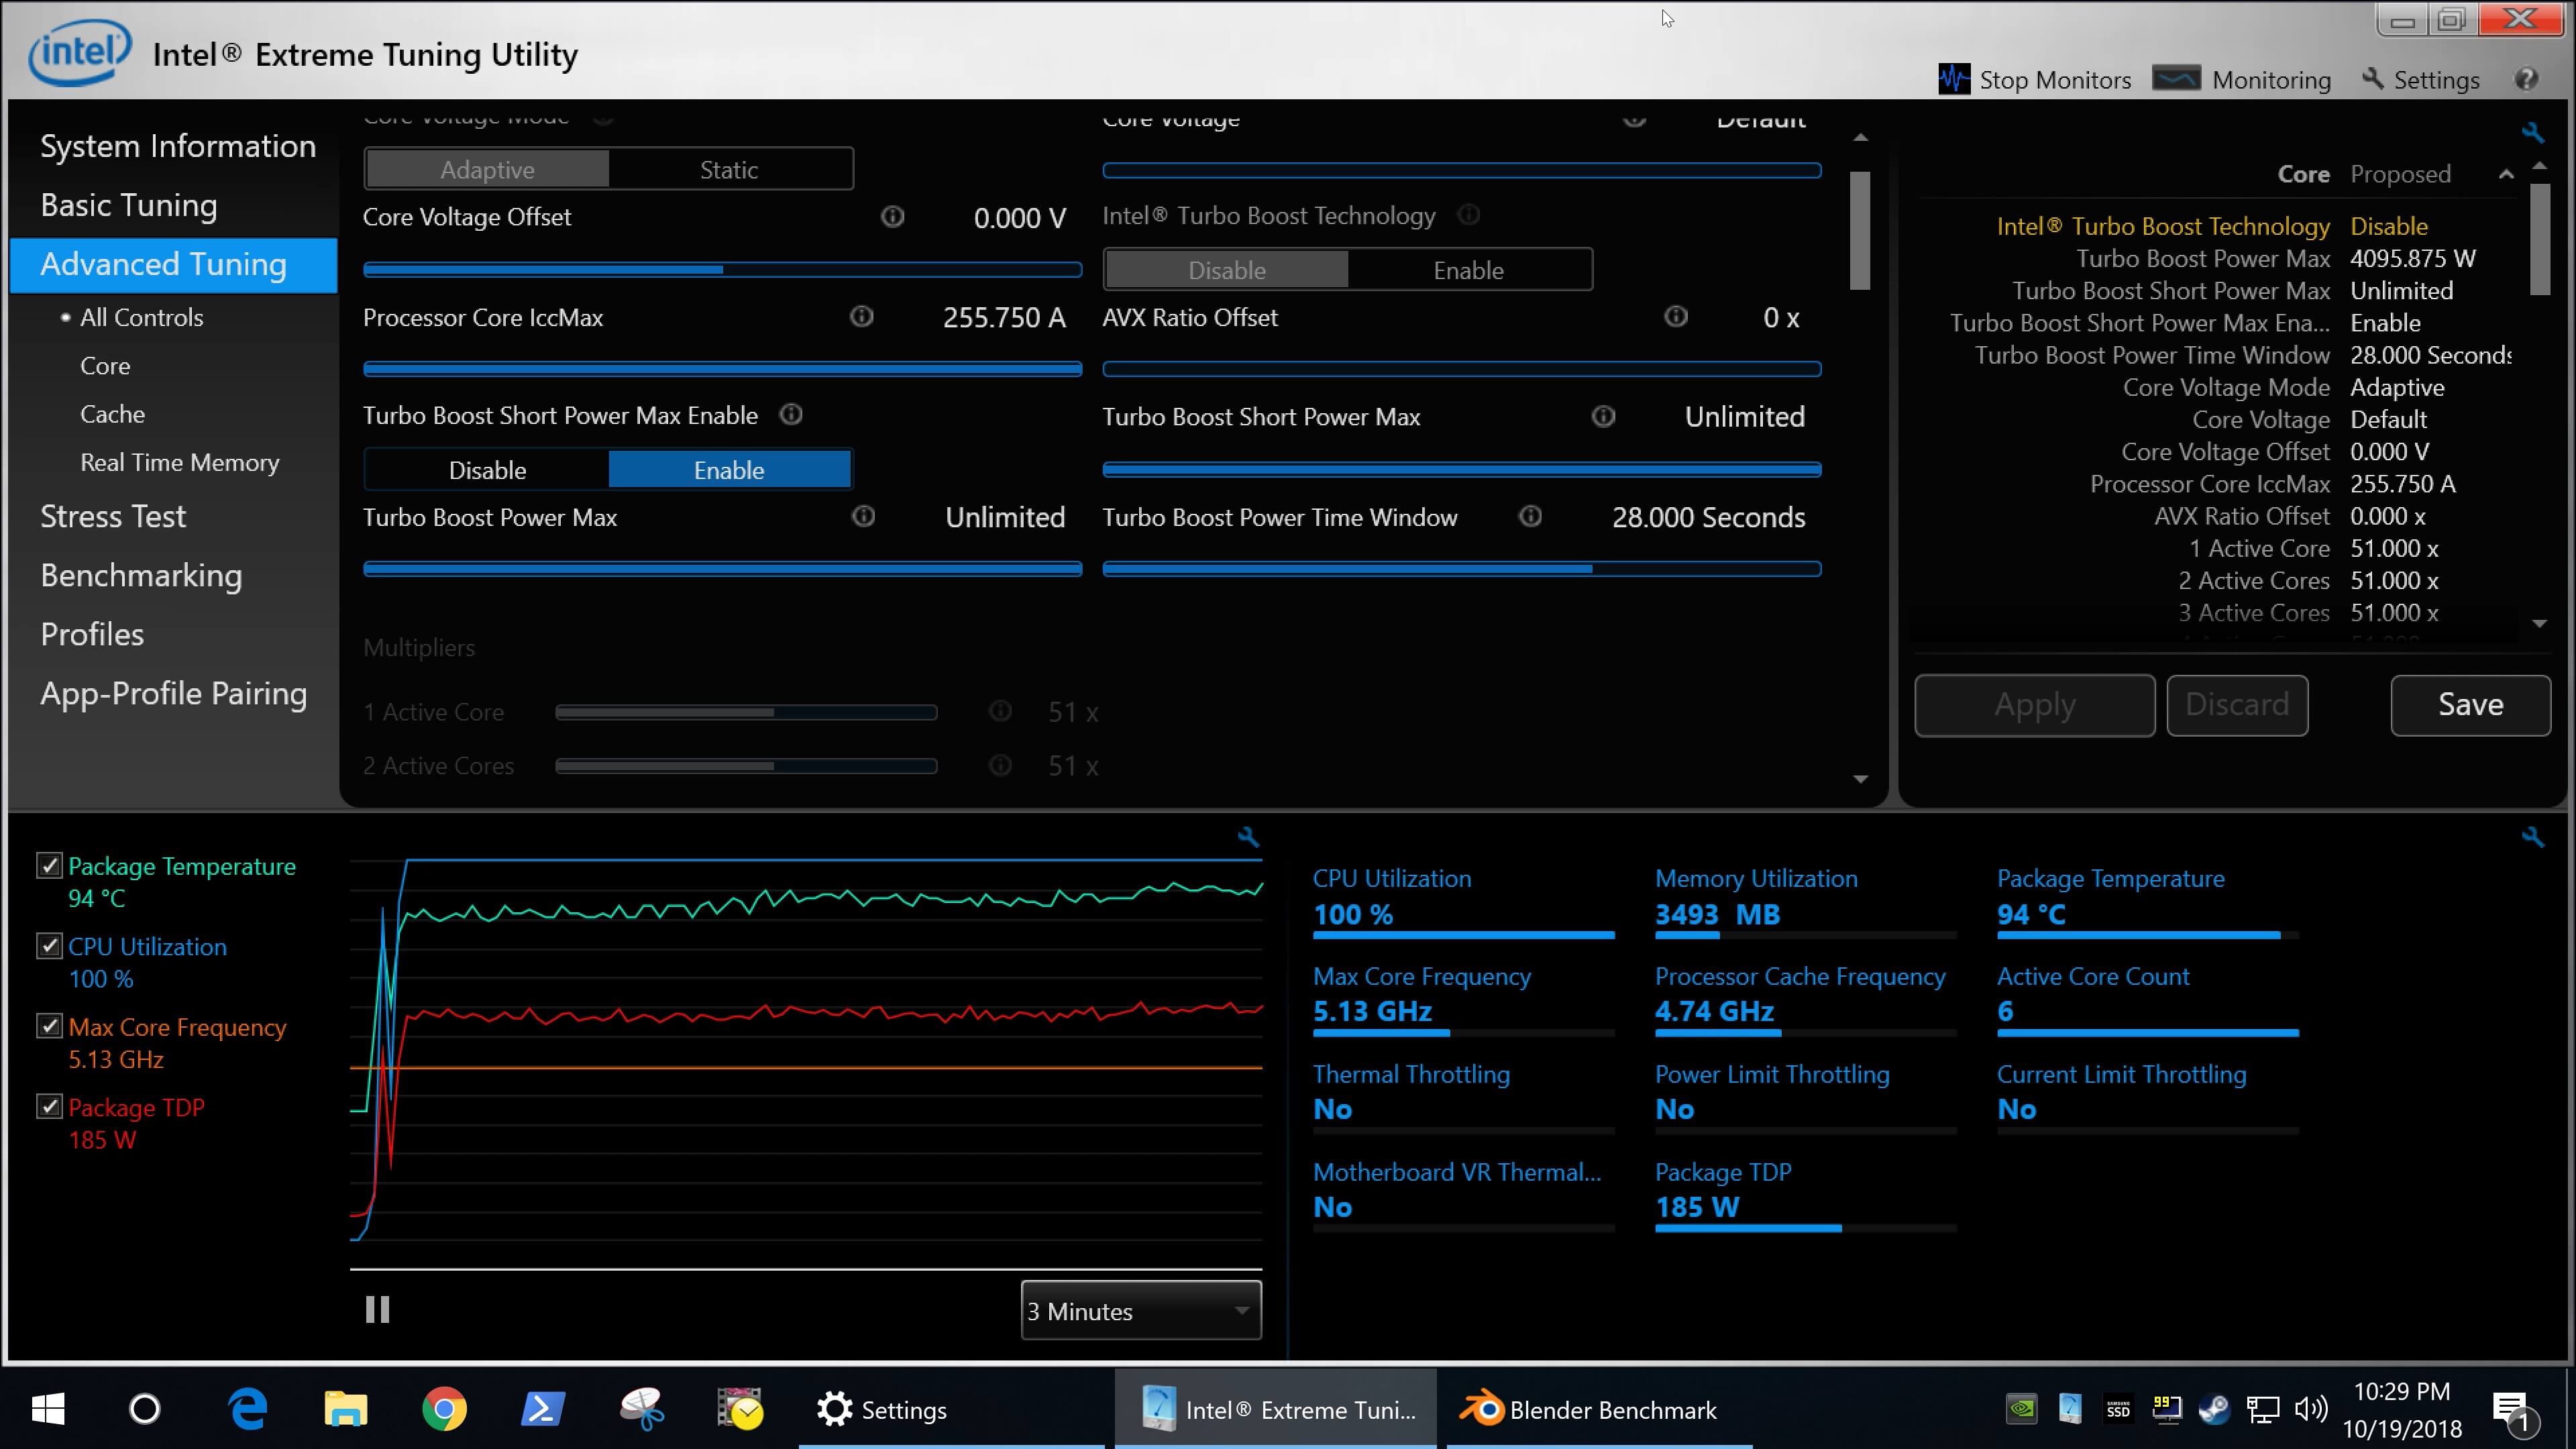Select the Cache sub-item under Advanced Tuning
This screenshot has width=2576, height=1449.
112,414
